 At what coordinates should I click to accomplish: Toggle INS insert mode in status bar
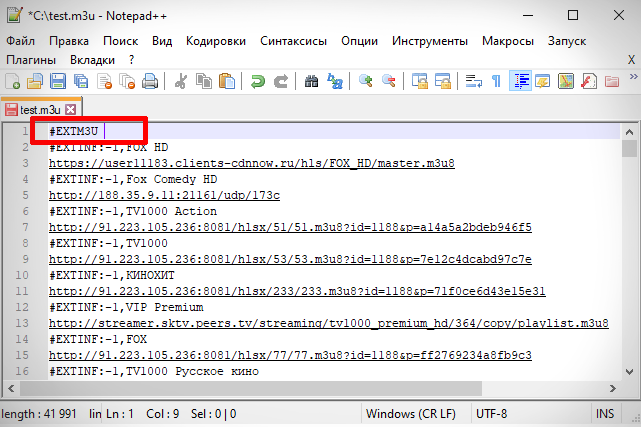pyautogui.click(x=605, y=414)
